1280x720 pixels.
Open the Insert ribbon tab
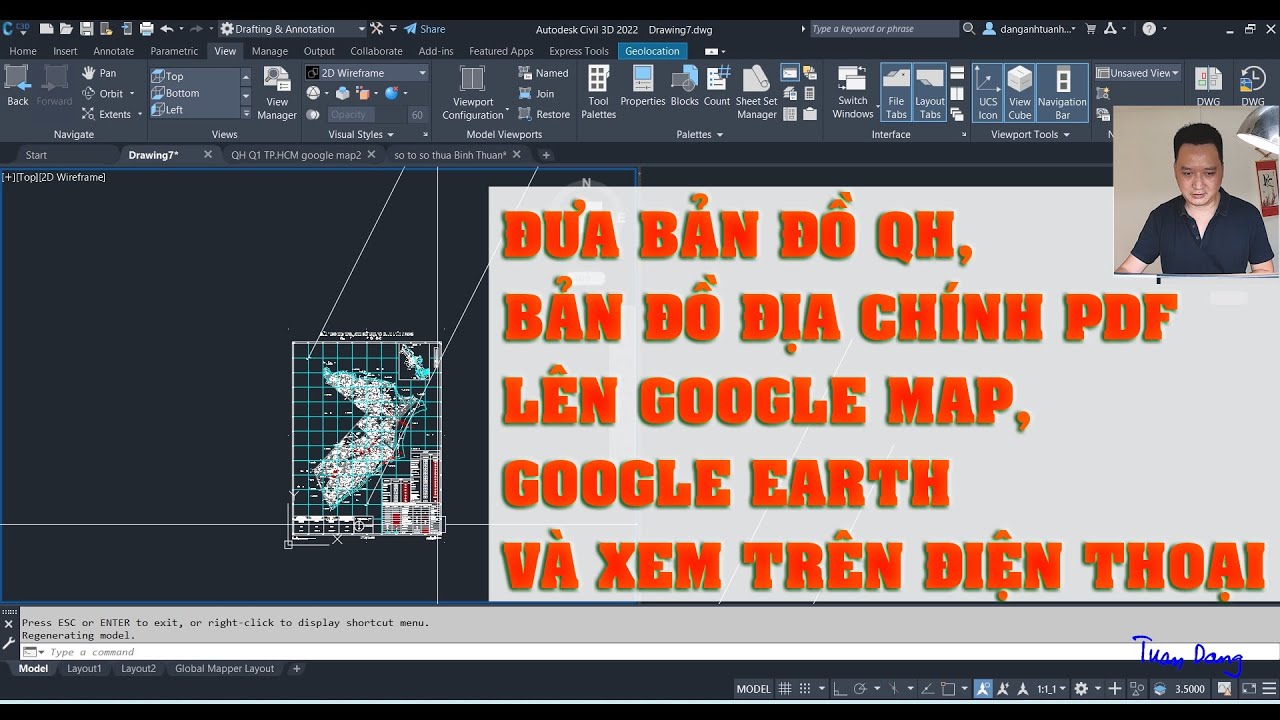pos(65,51)
